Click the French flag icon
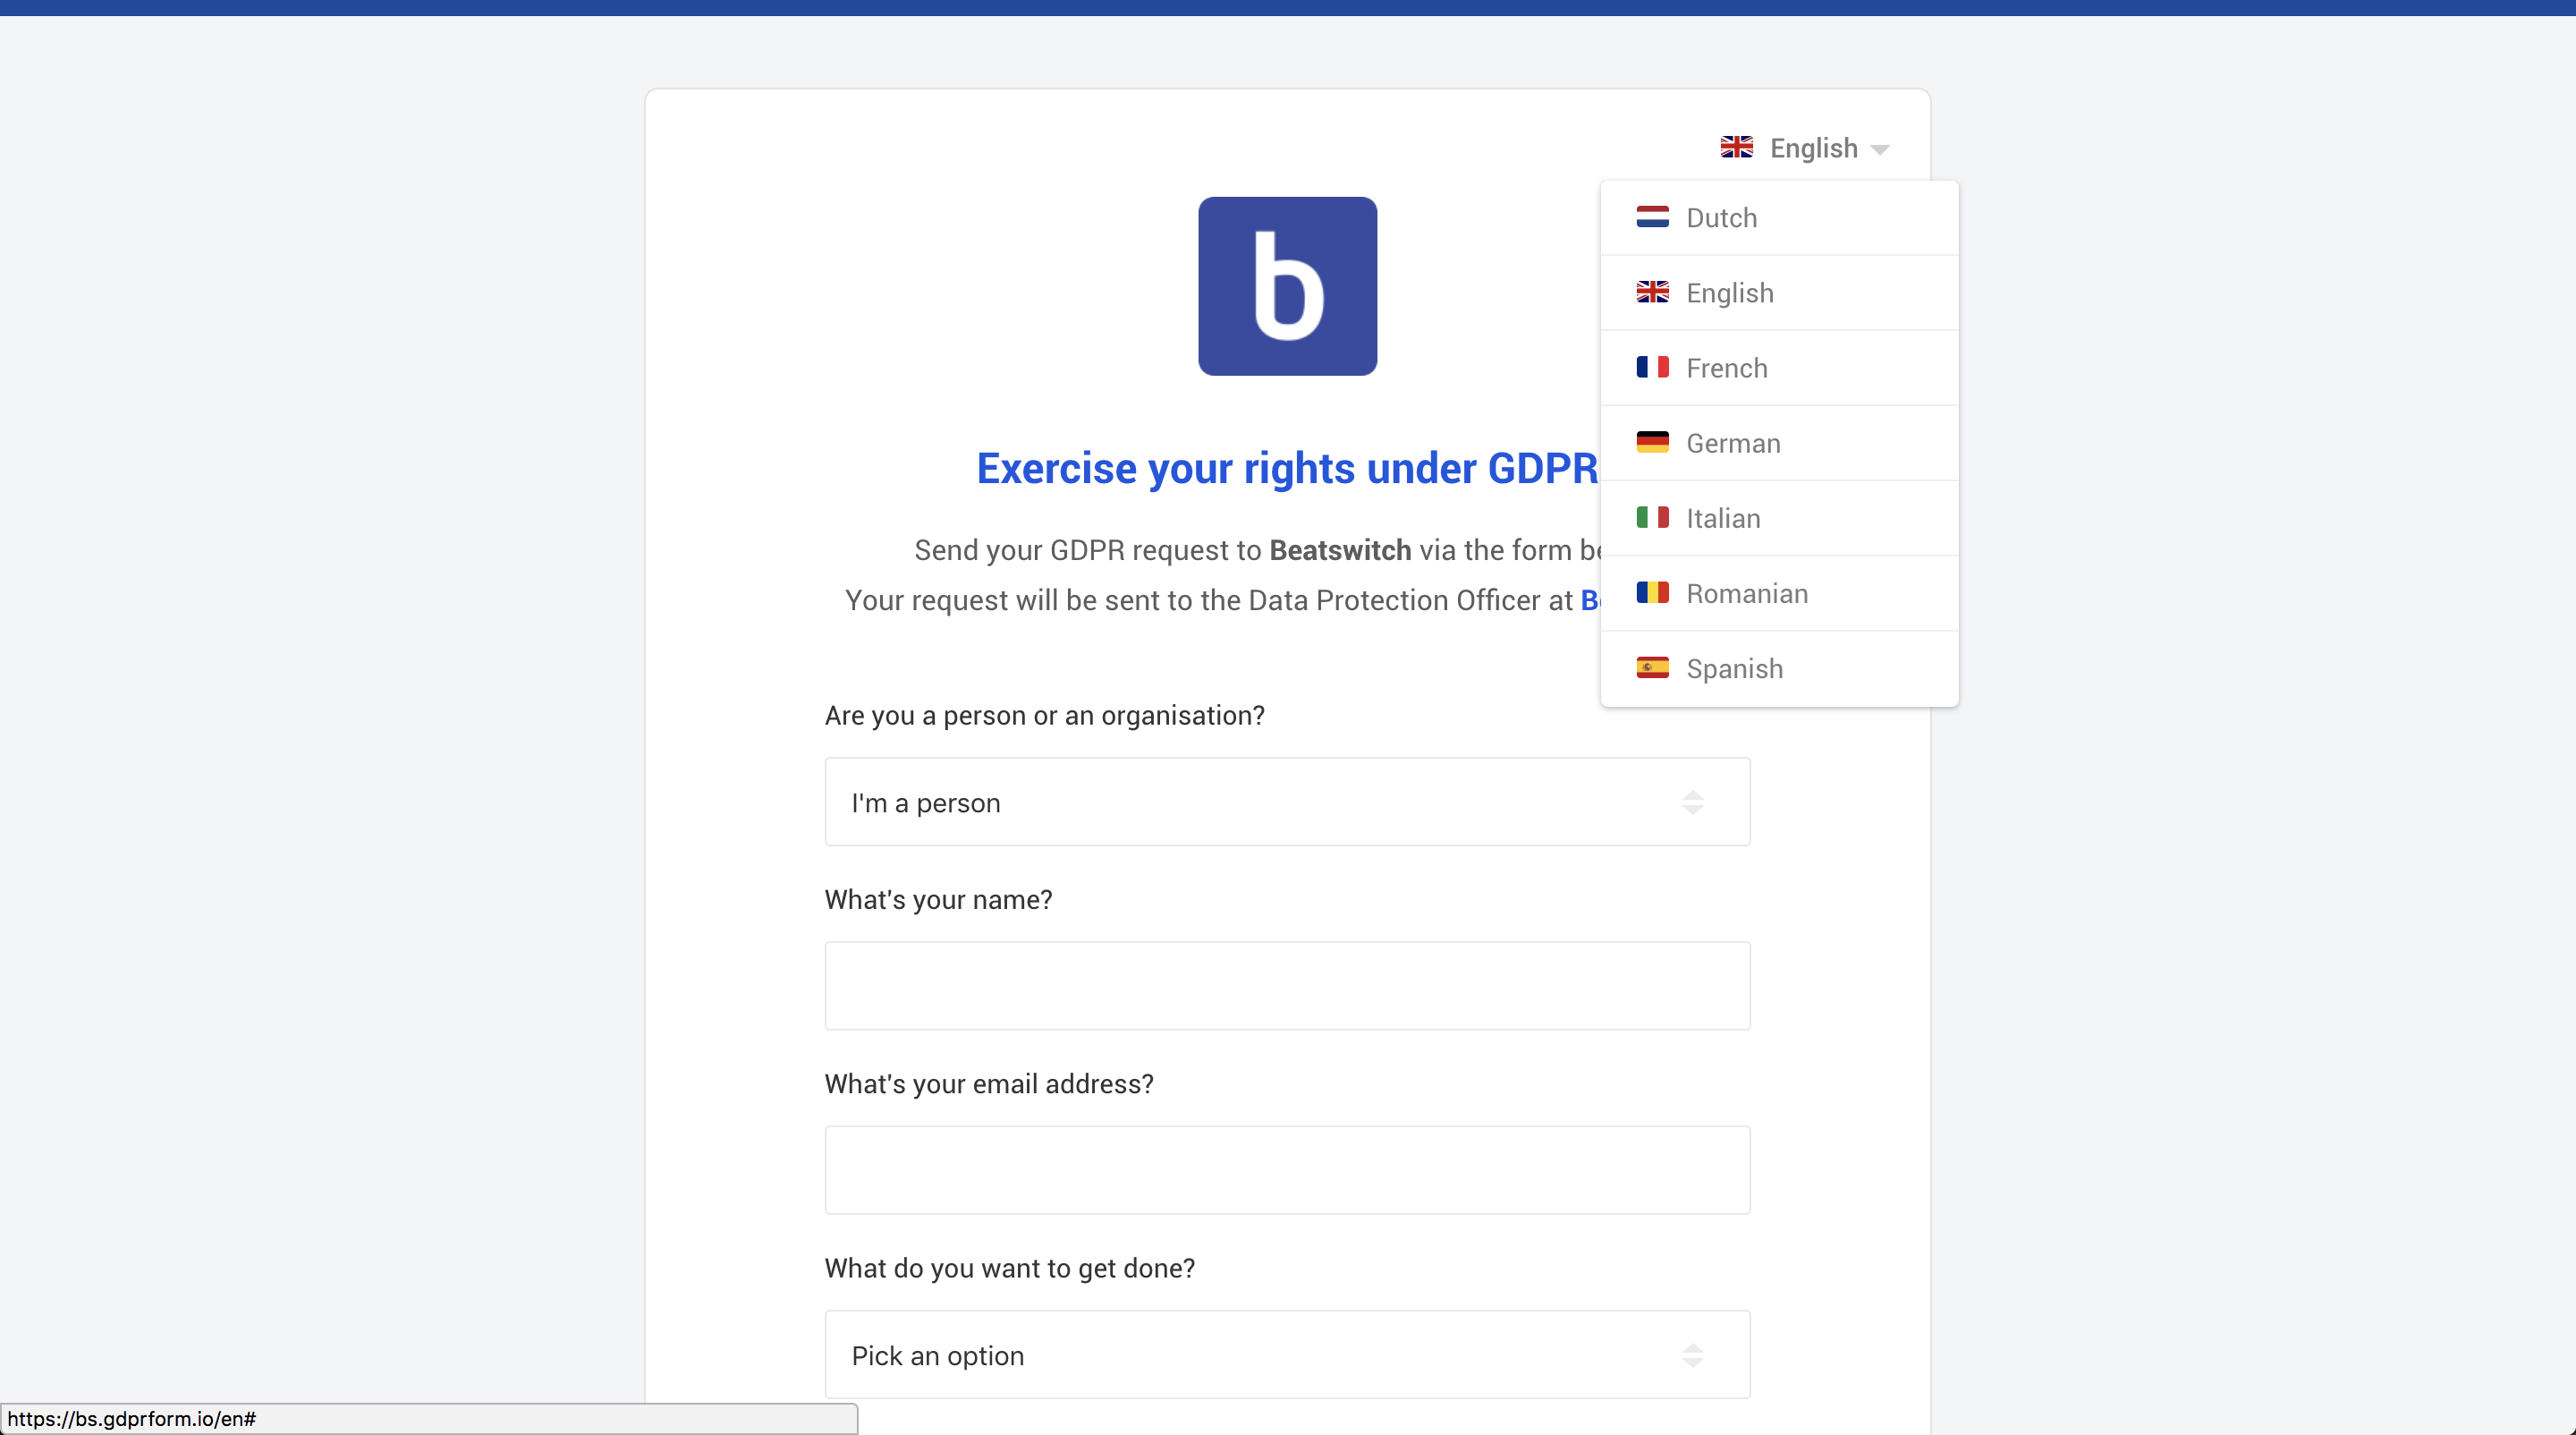Image resolution: width=2576 pixels, height=1435 pixels. point(1653,367)
